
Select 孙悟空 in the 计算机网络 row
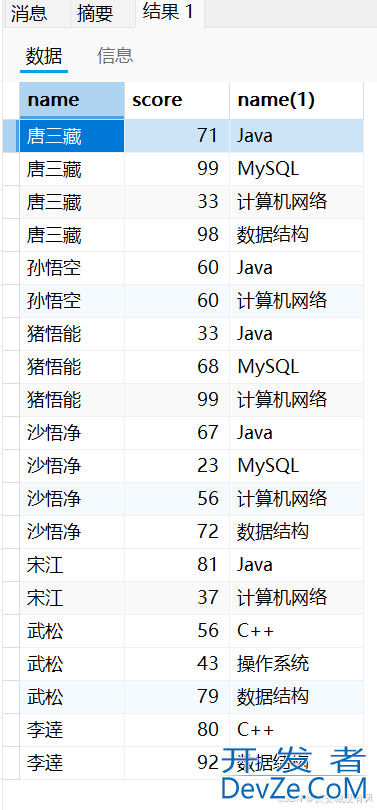pyautogui.click(x=72, y=301)
